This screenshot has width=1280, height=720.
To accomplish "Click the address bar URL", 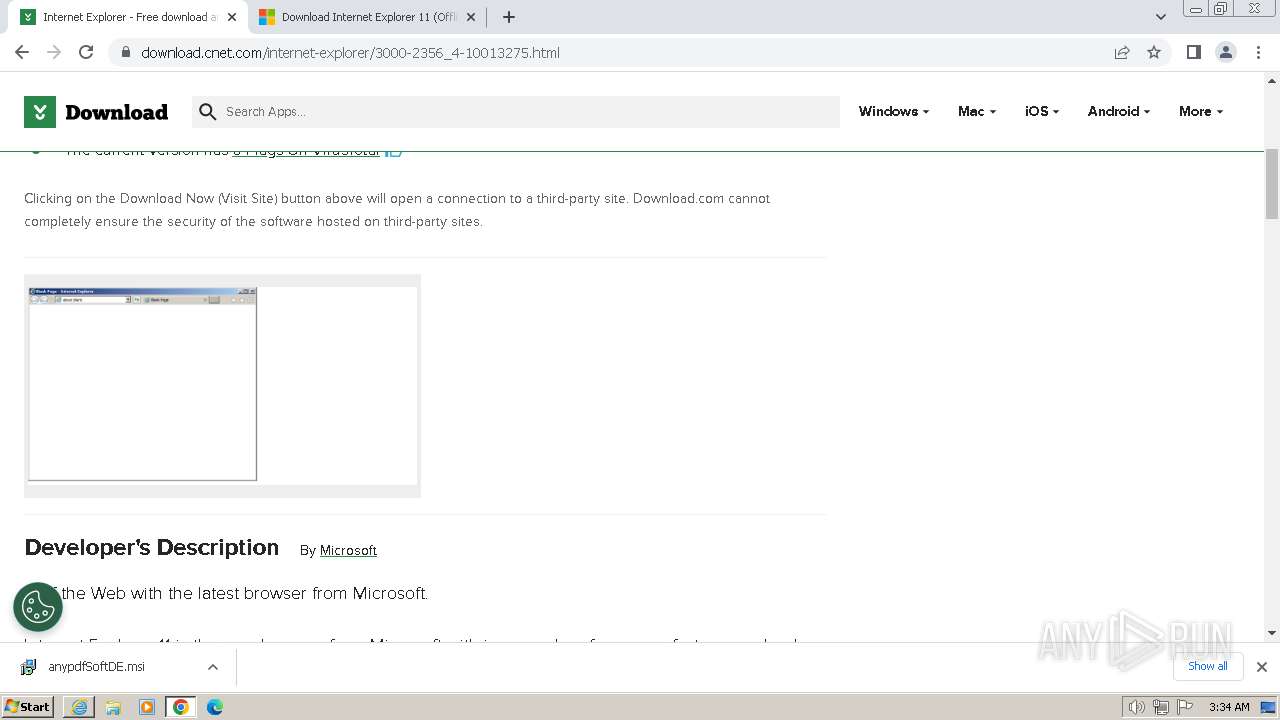I will [x=350, y=53].
